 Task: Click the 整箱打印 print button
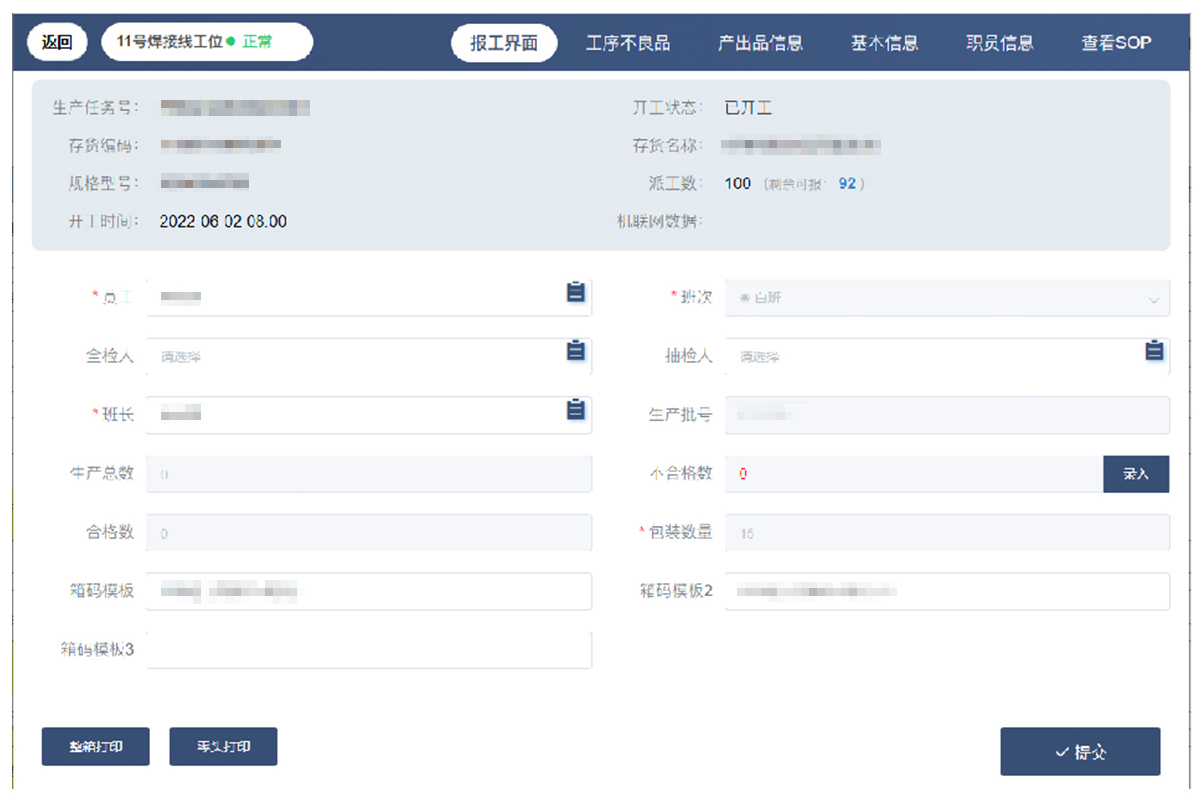coord(95,746)
